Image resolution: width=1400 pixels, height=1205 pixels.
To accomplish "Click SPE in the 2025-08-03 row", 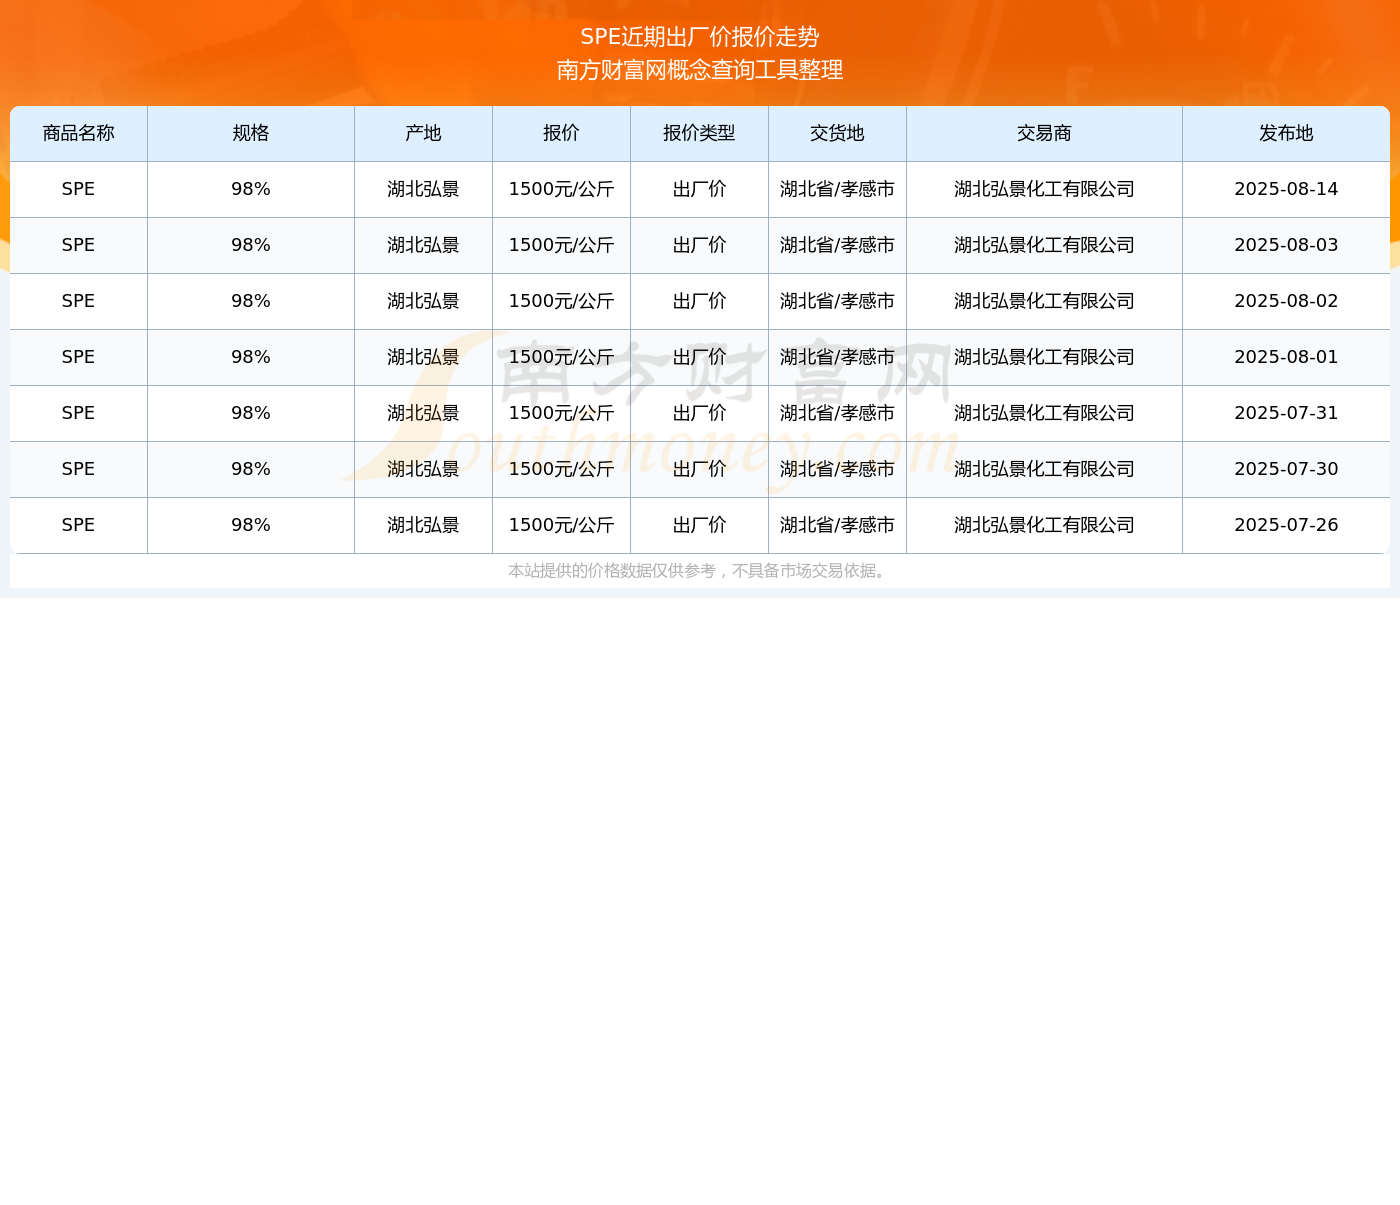I will [x=78, y=245].
